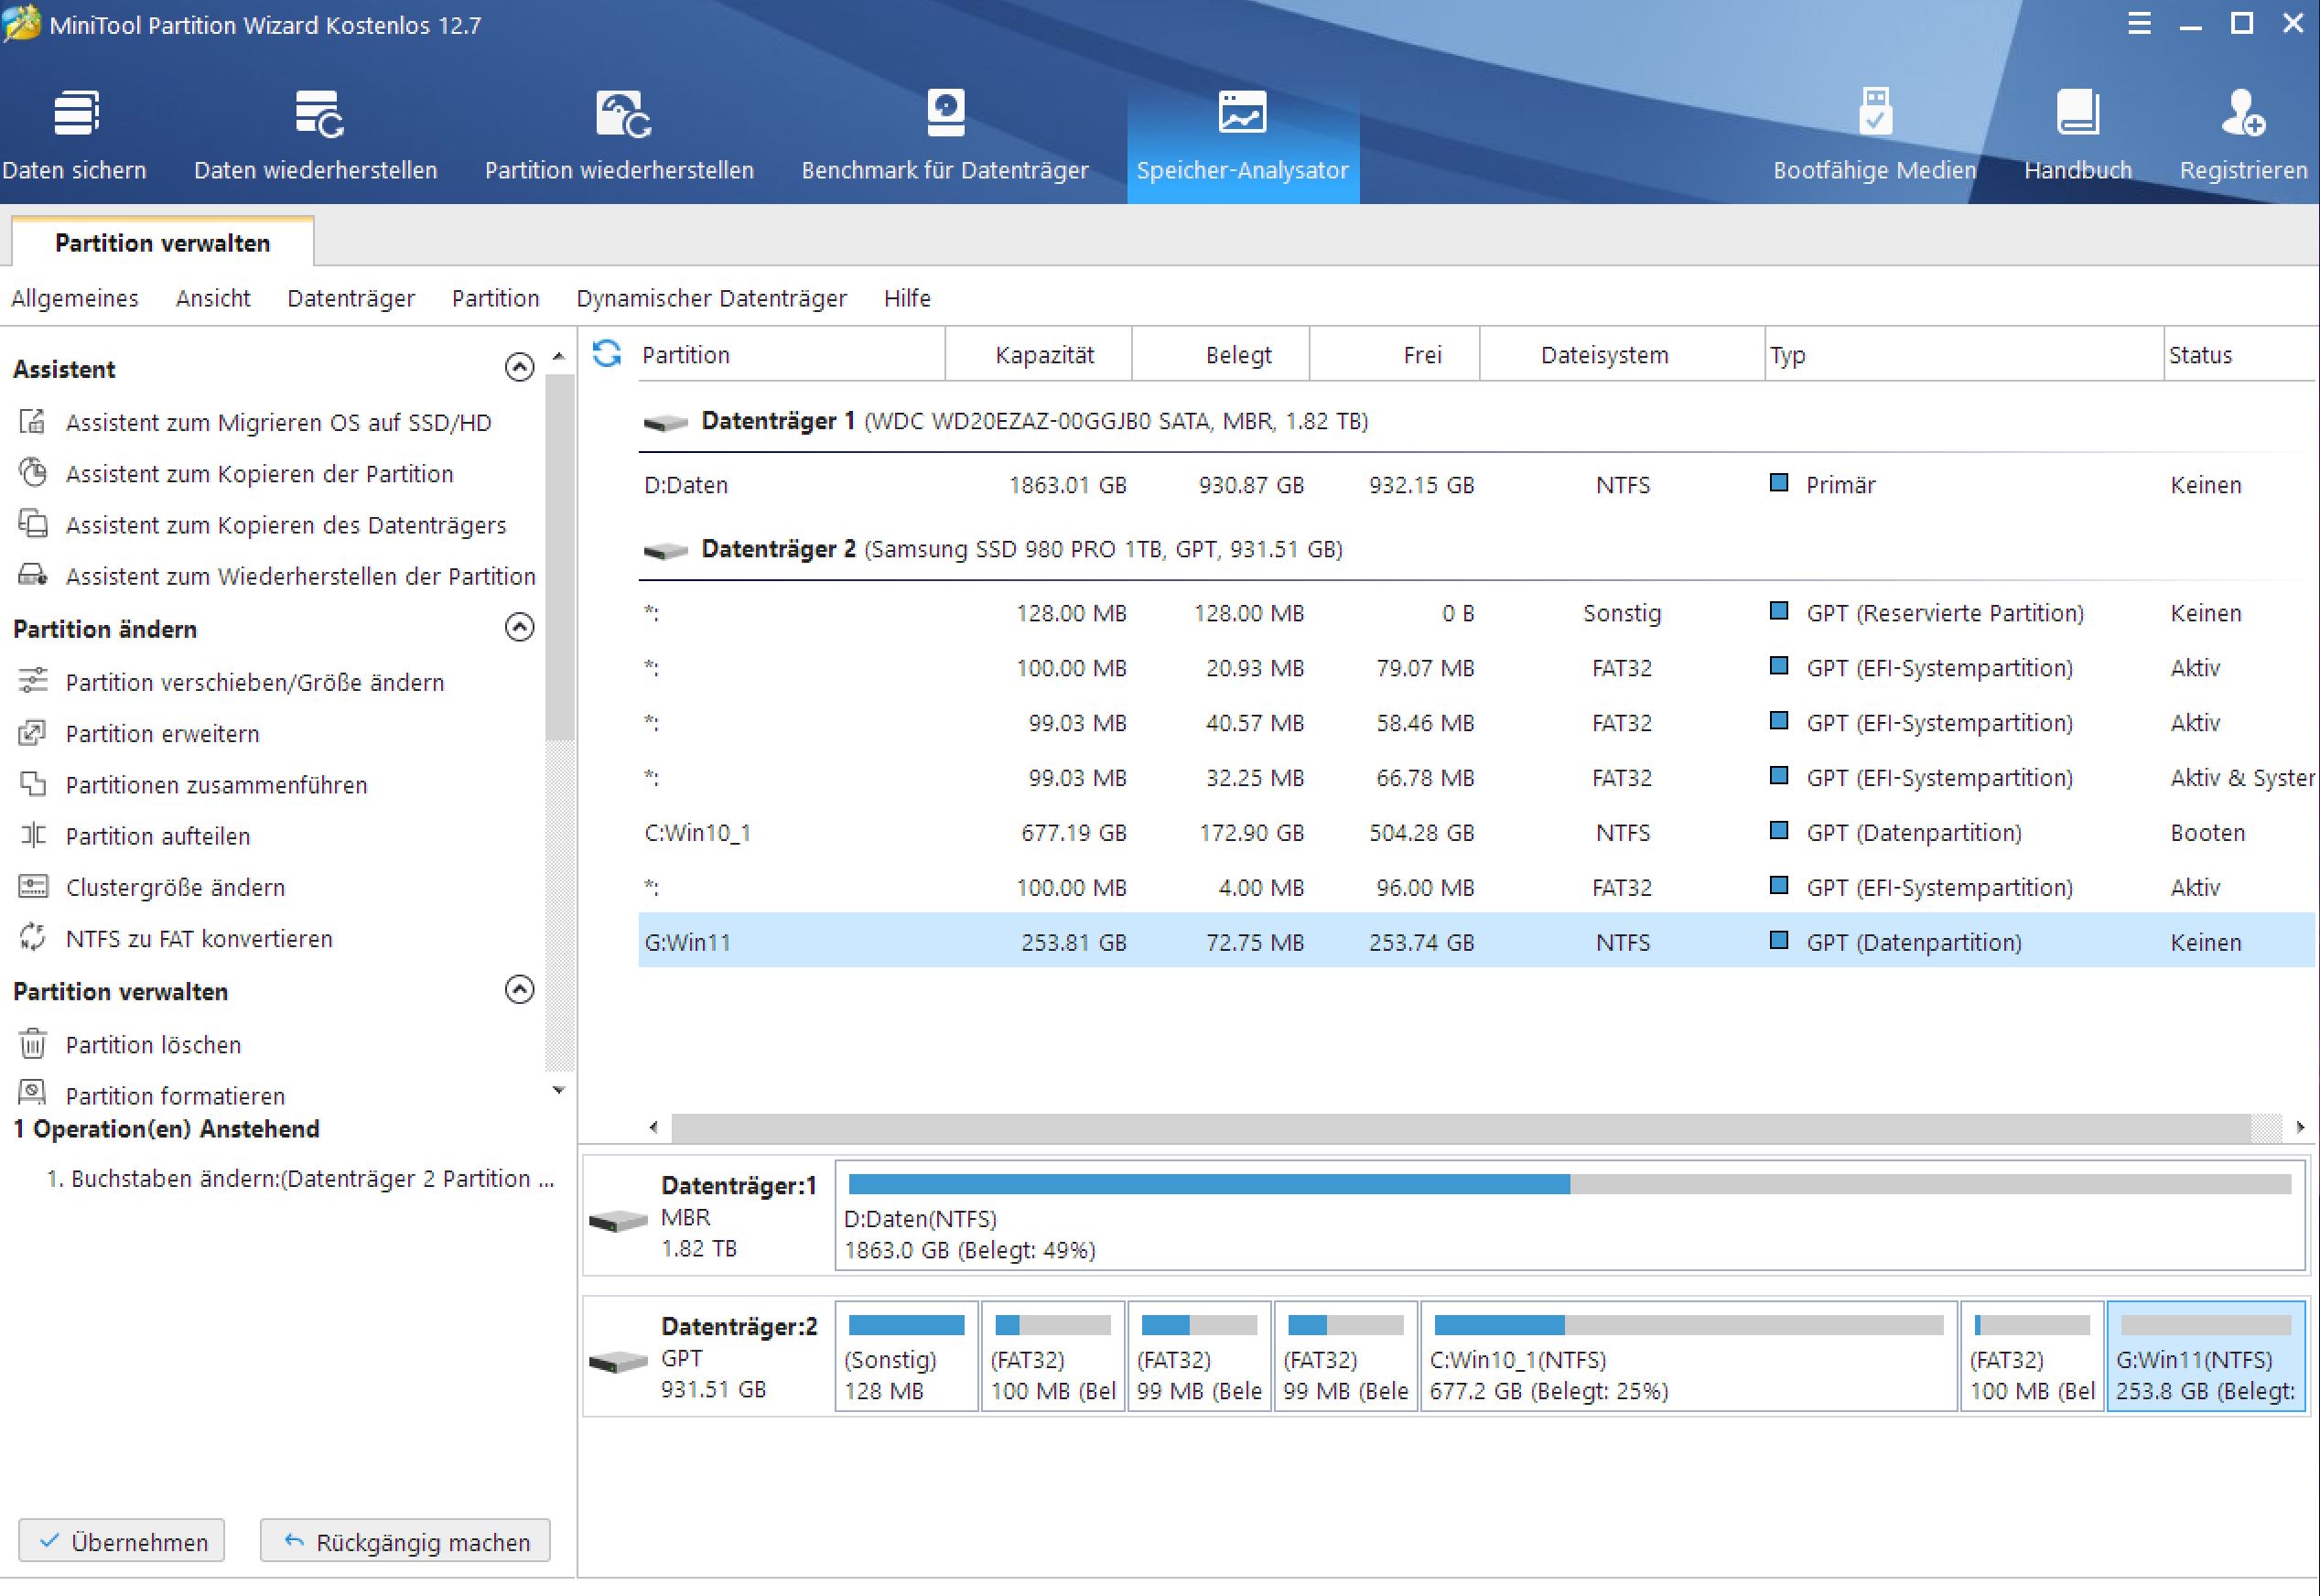Open the Dynamischer Datenträger menu
Screen dimensions: 2320x1596
click(711, 298)
